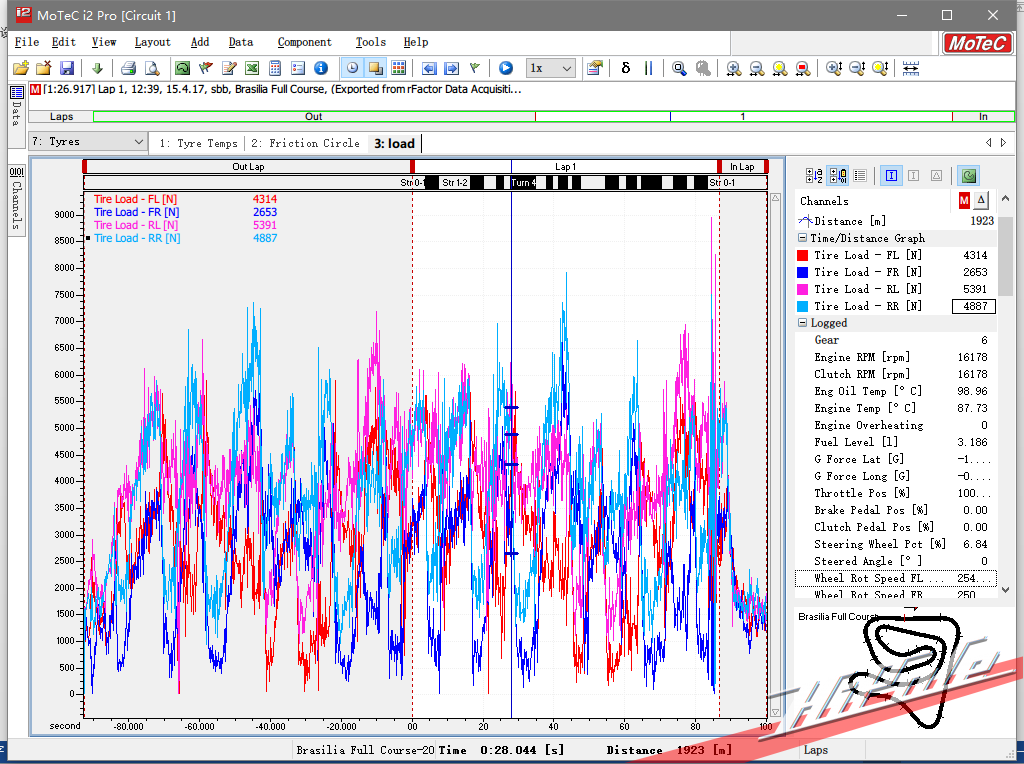Click the magnifier zoom mode icon
The image size is (1024, 764).
click(x=679, y=68)
